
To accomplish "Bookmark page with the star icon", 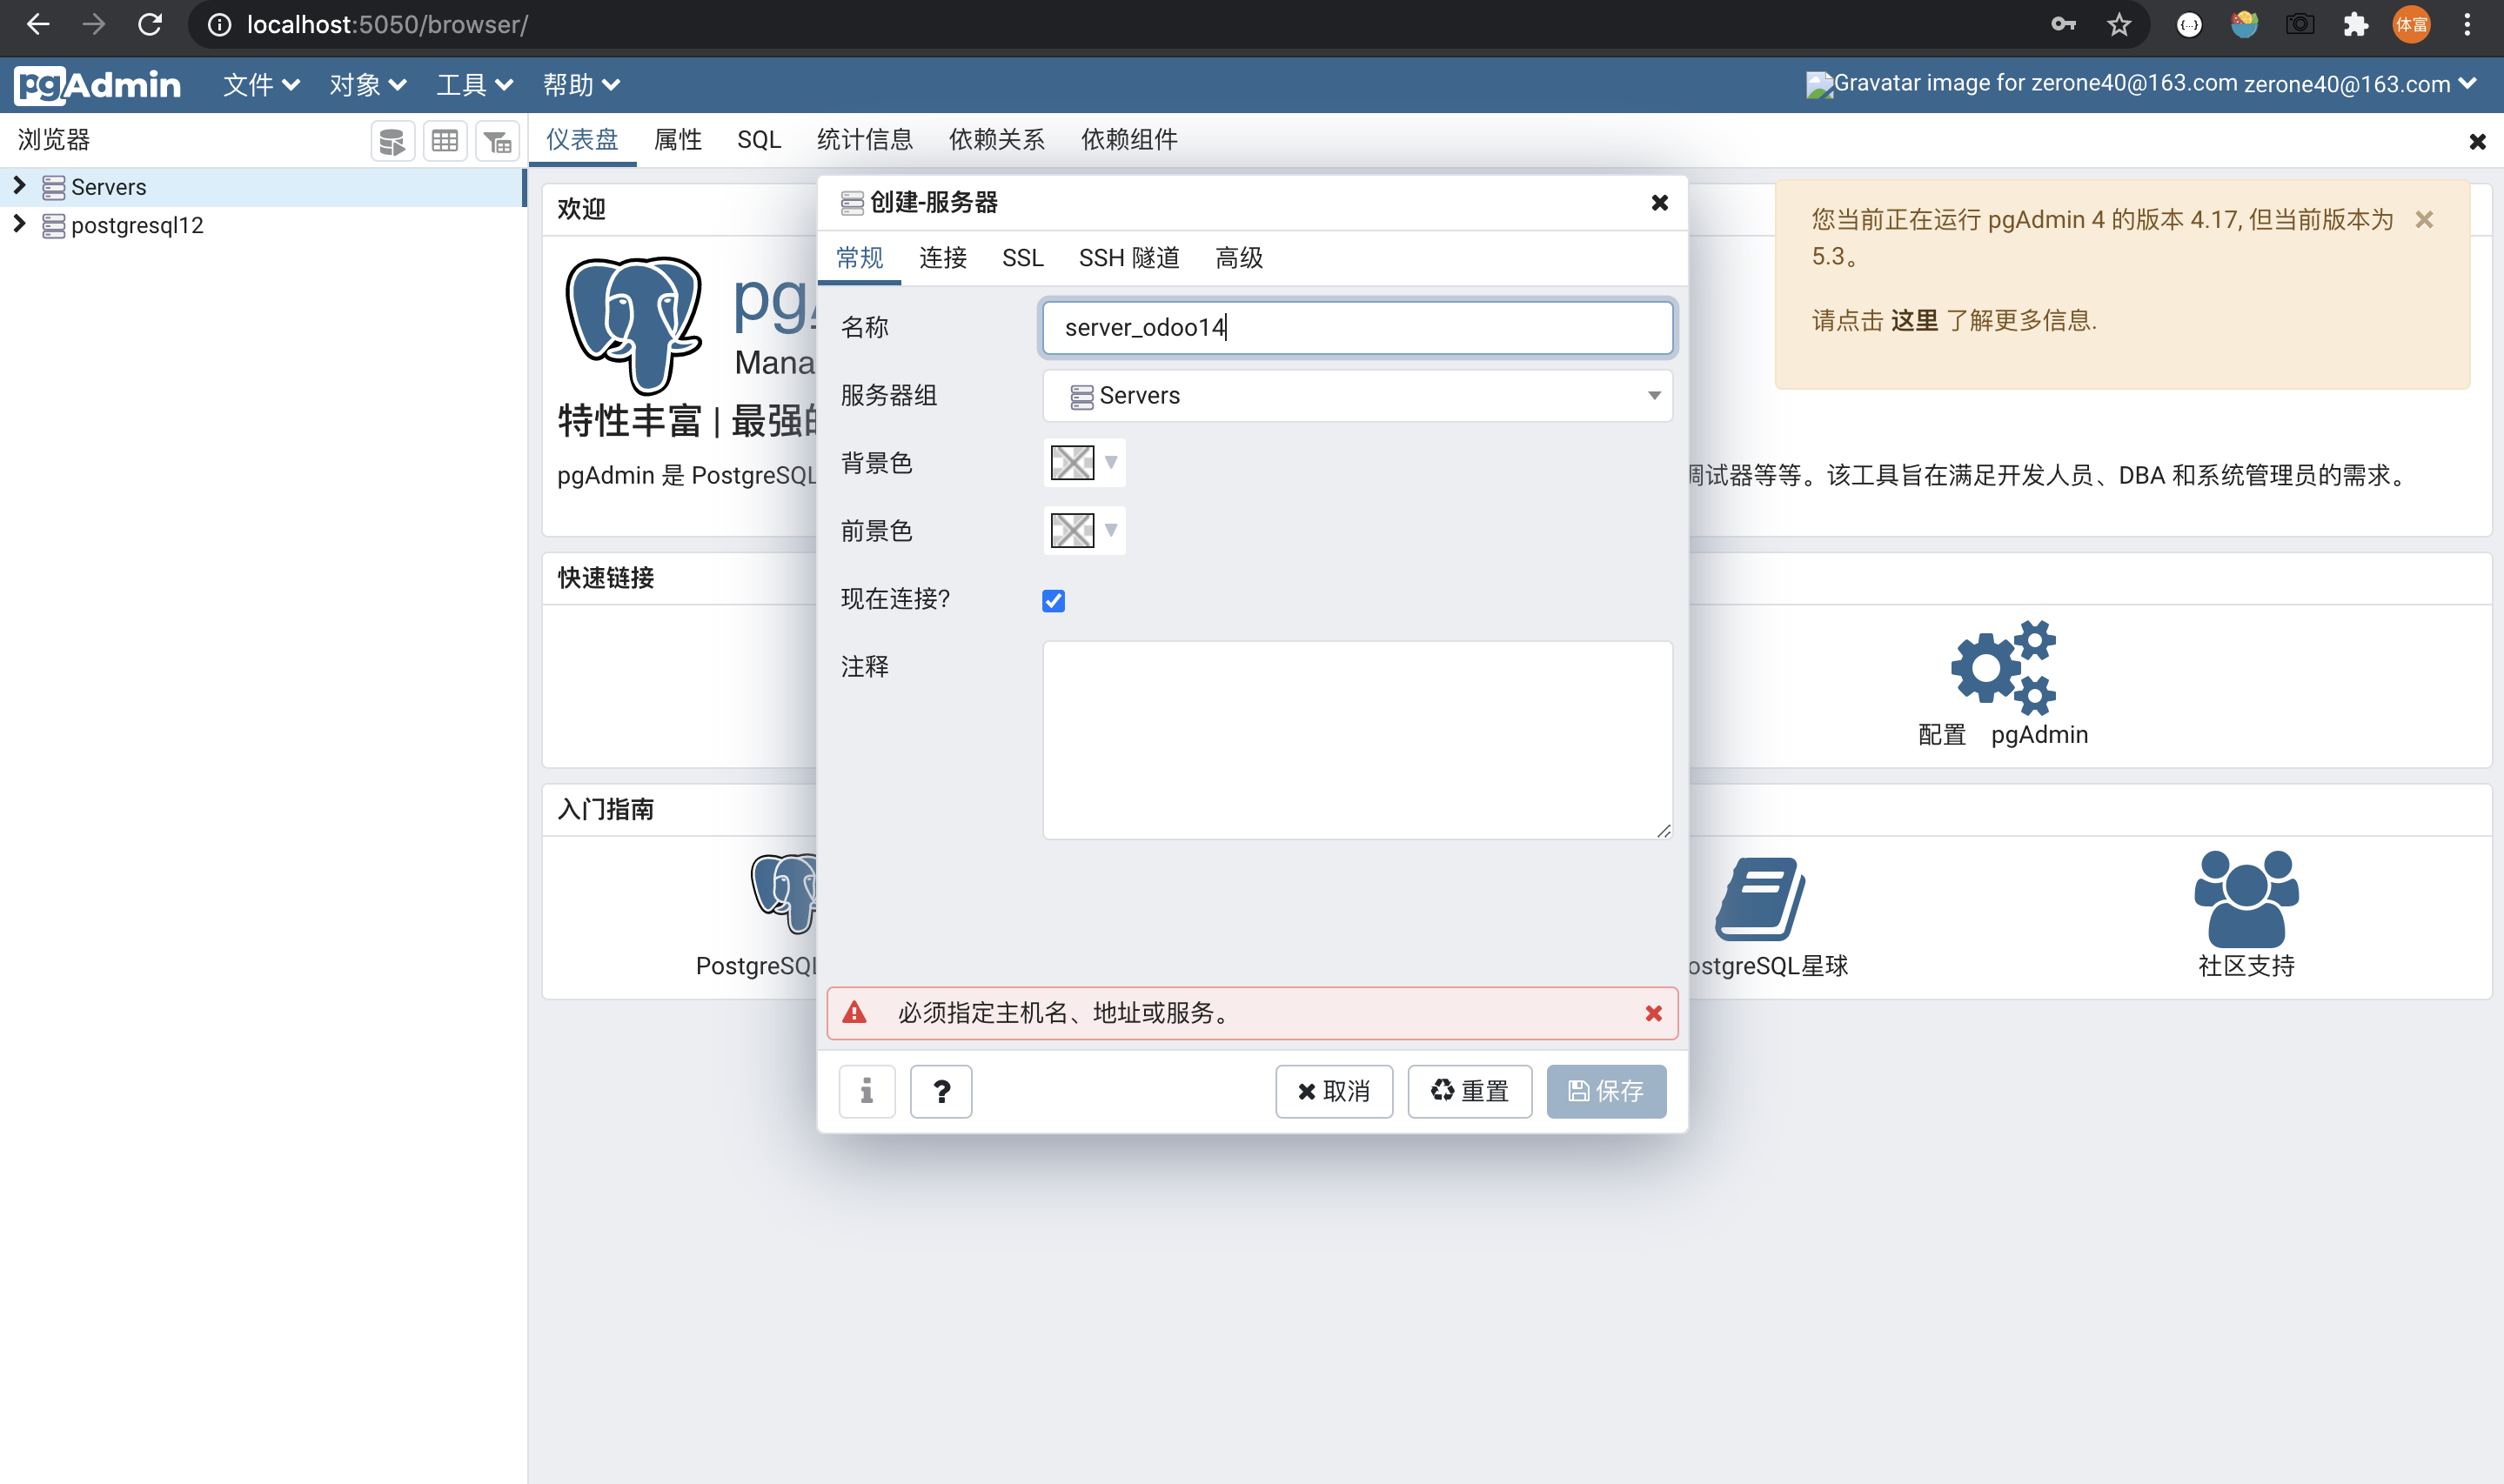I will click(2118, 24).
